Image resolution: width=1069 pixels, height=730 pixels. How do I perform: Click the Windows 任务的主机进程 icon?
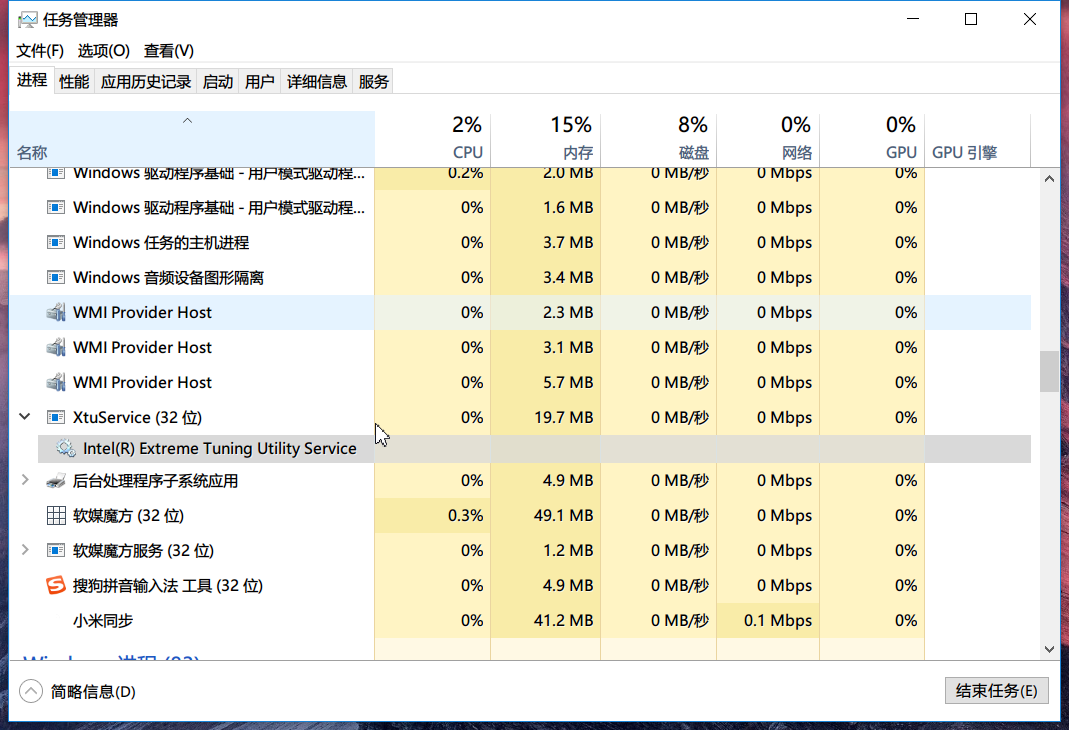click(x=55, y=242)
